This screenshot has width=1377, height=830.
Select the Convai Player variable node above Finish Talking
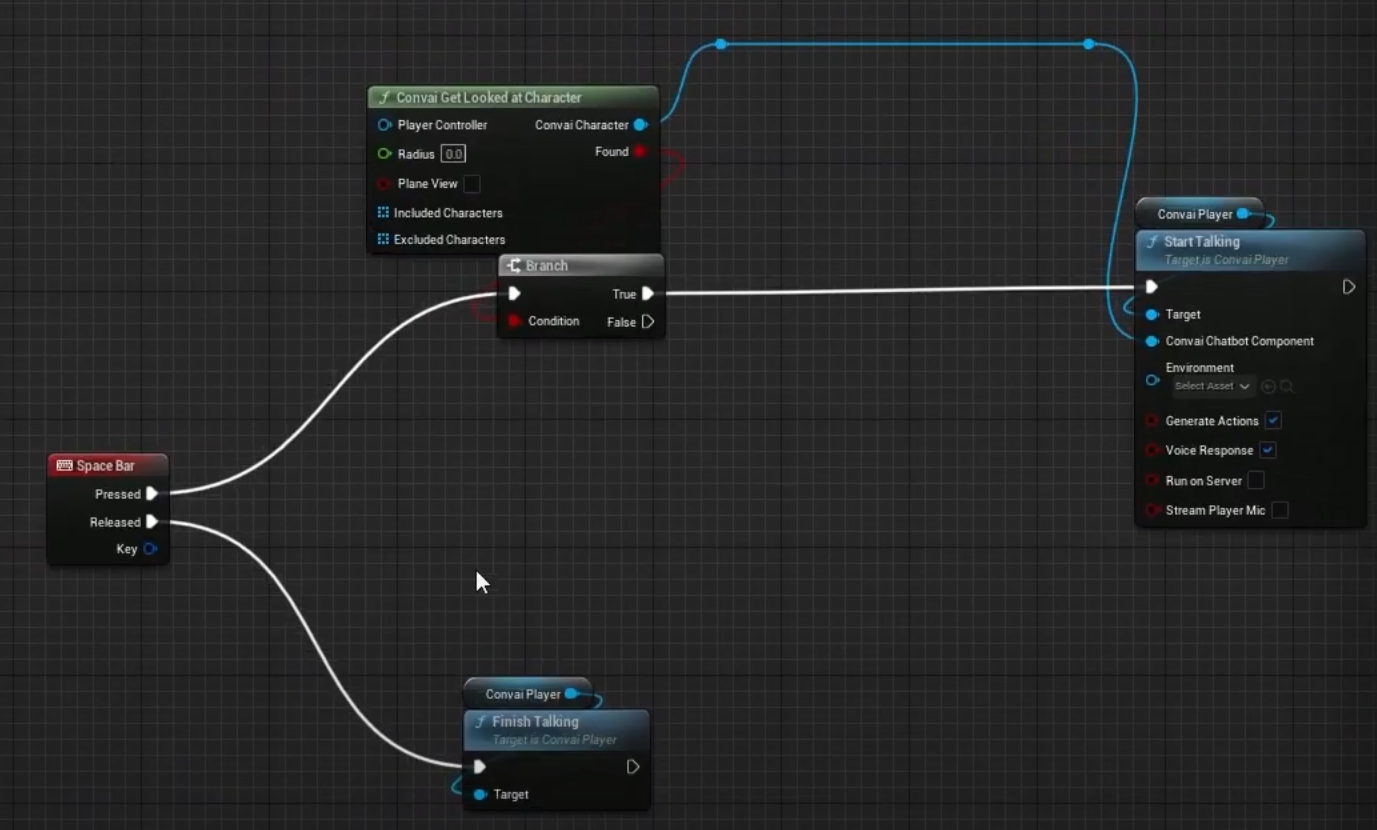[528, 694]
